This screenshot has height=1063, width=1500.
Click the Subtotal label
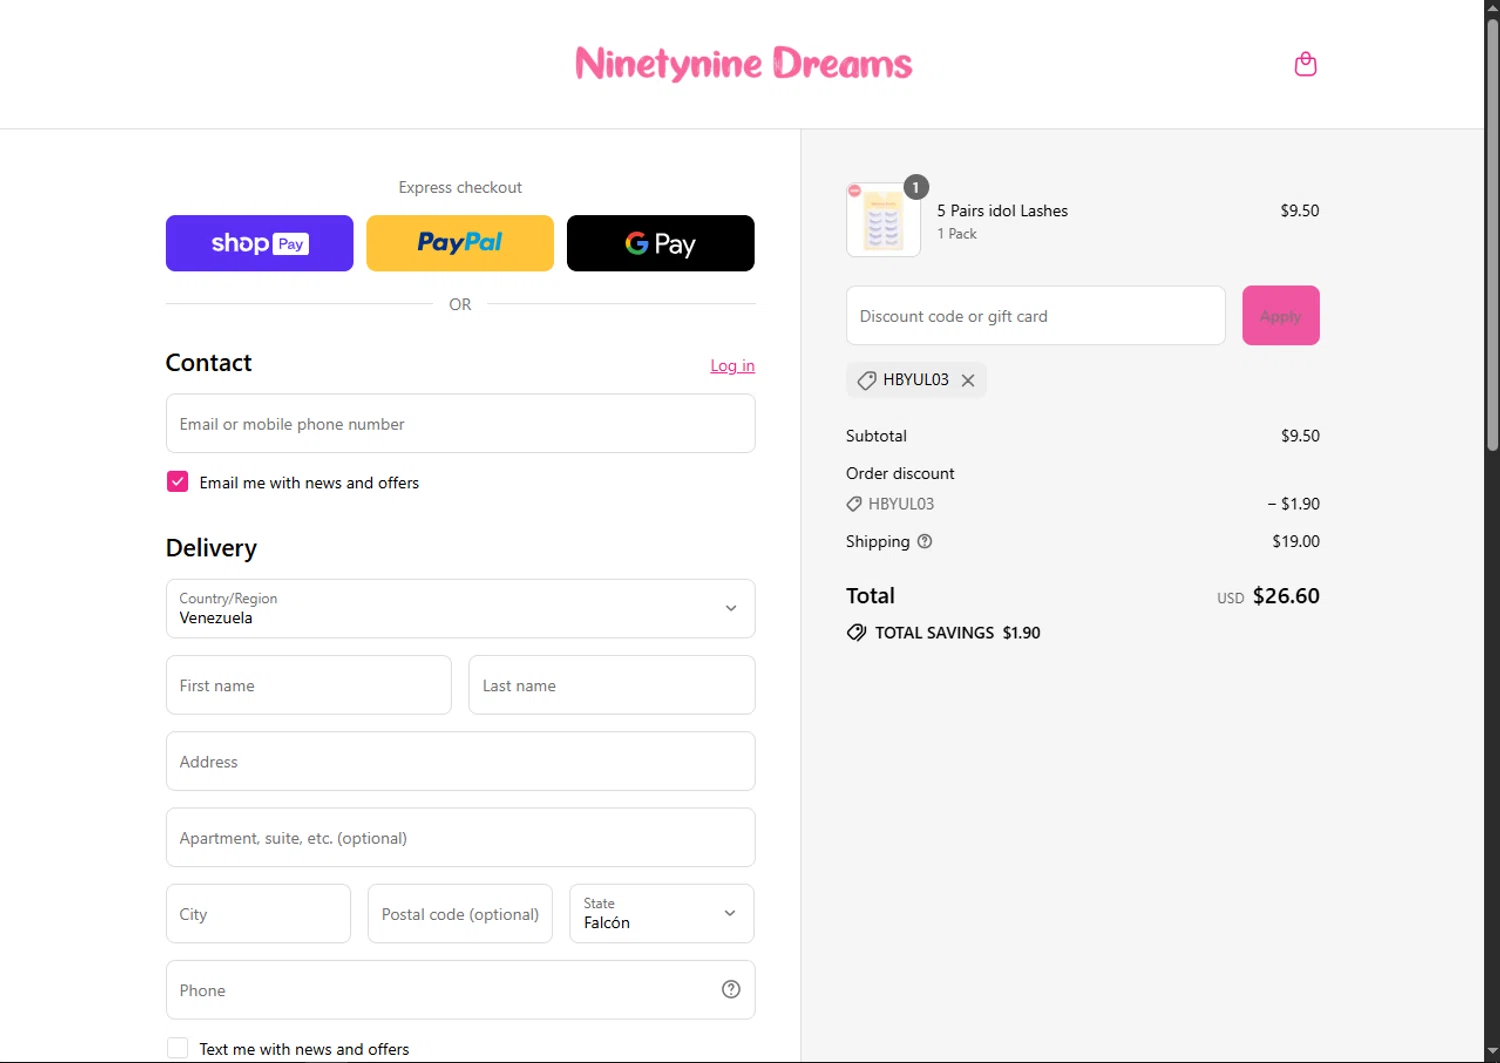pos(876,436)
